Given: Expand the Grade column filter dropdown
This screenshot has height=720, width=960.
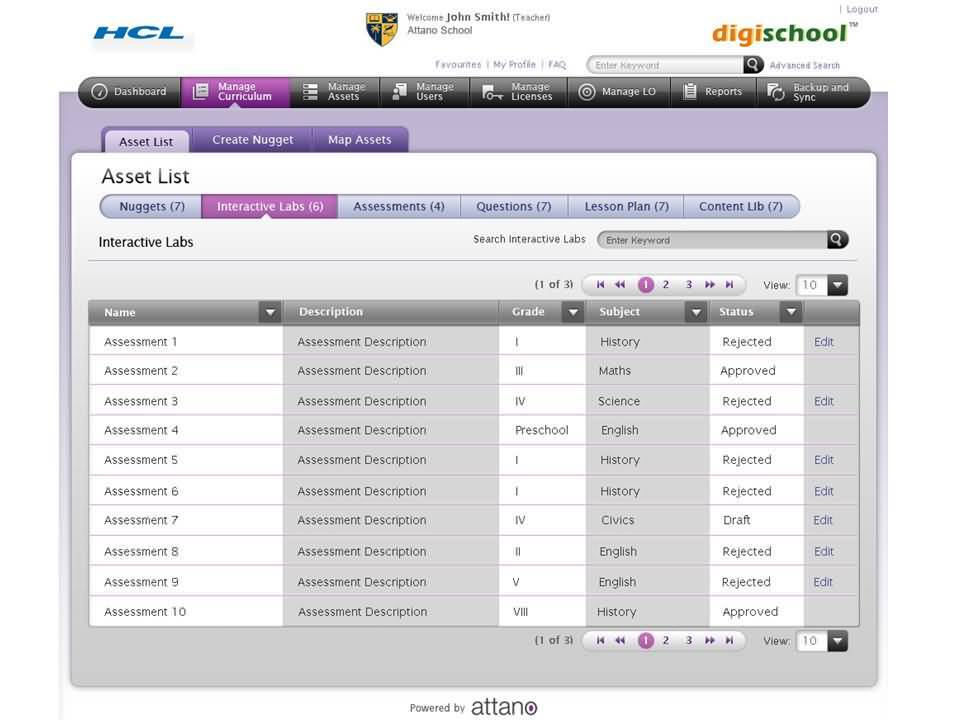Looking at the screenshot, I should tap(572, 313).
